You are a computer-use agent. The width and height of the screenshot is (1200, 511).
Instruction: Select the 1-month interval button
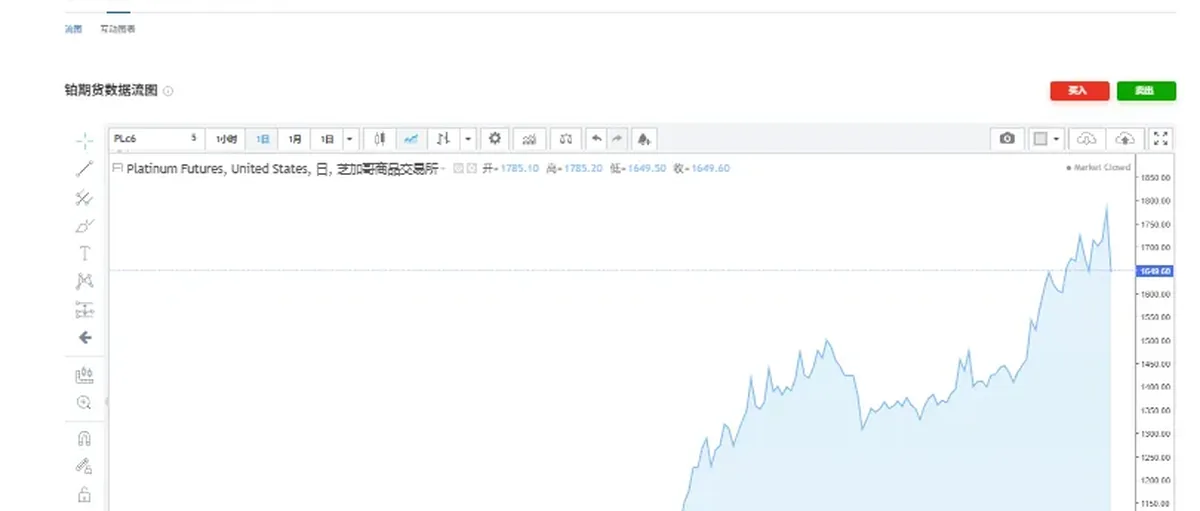pyautogui.click(x=295, y=139)
